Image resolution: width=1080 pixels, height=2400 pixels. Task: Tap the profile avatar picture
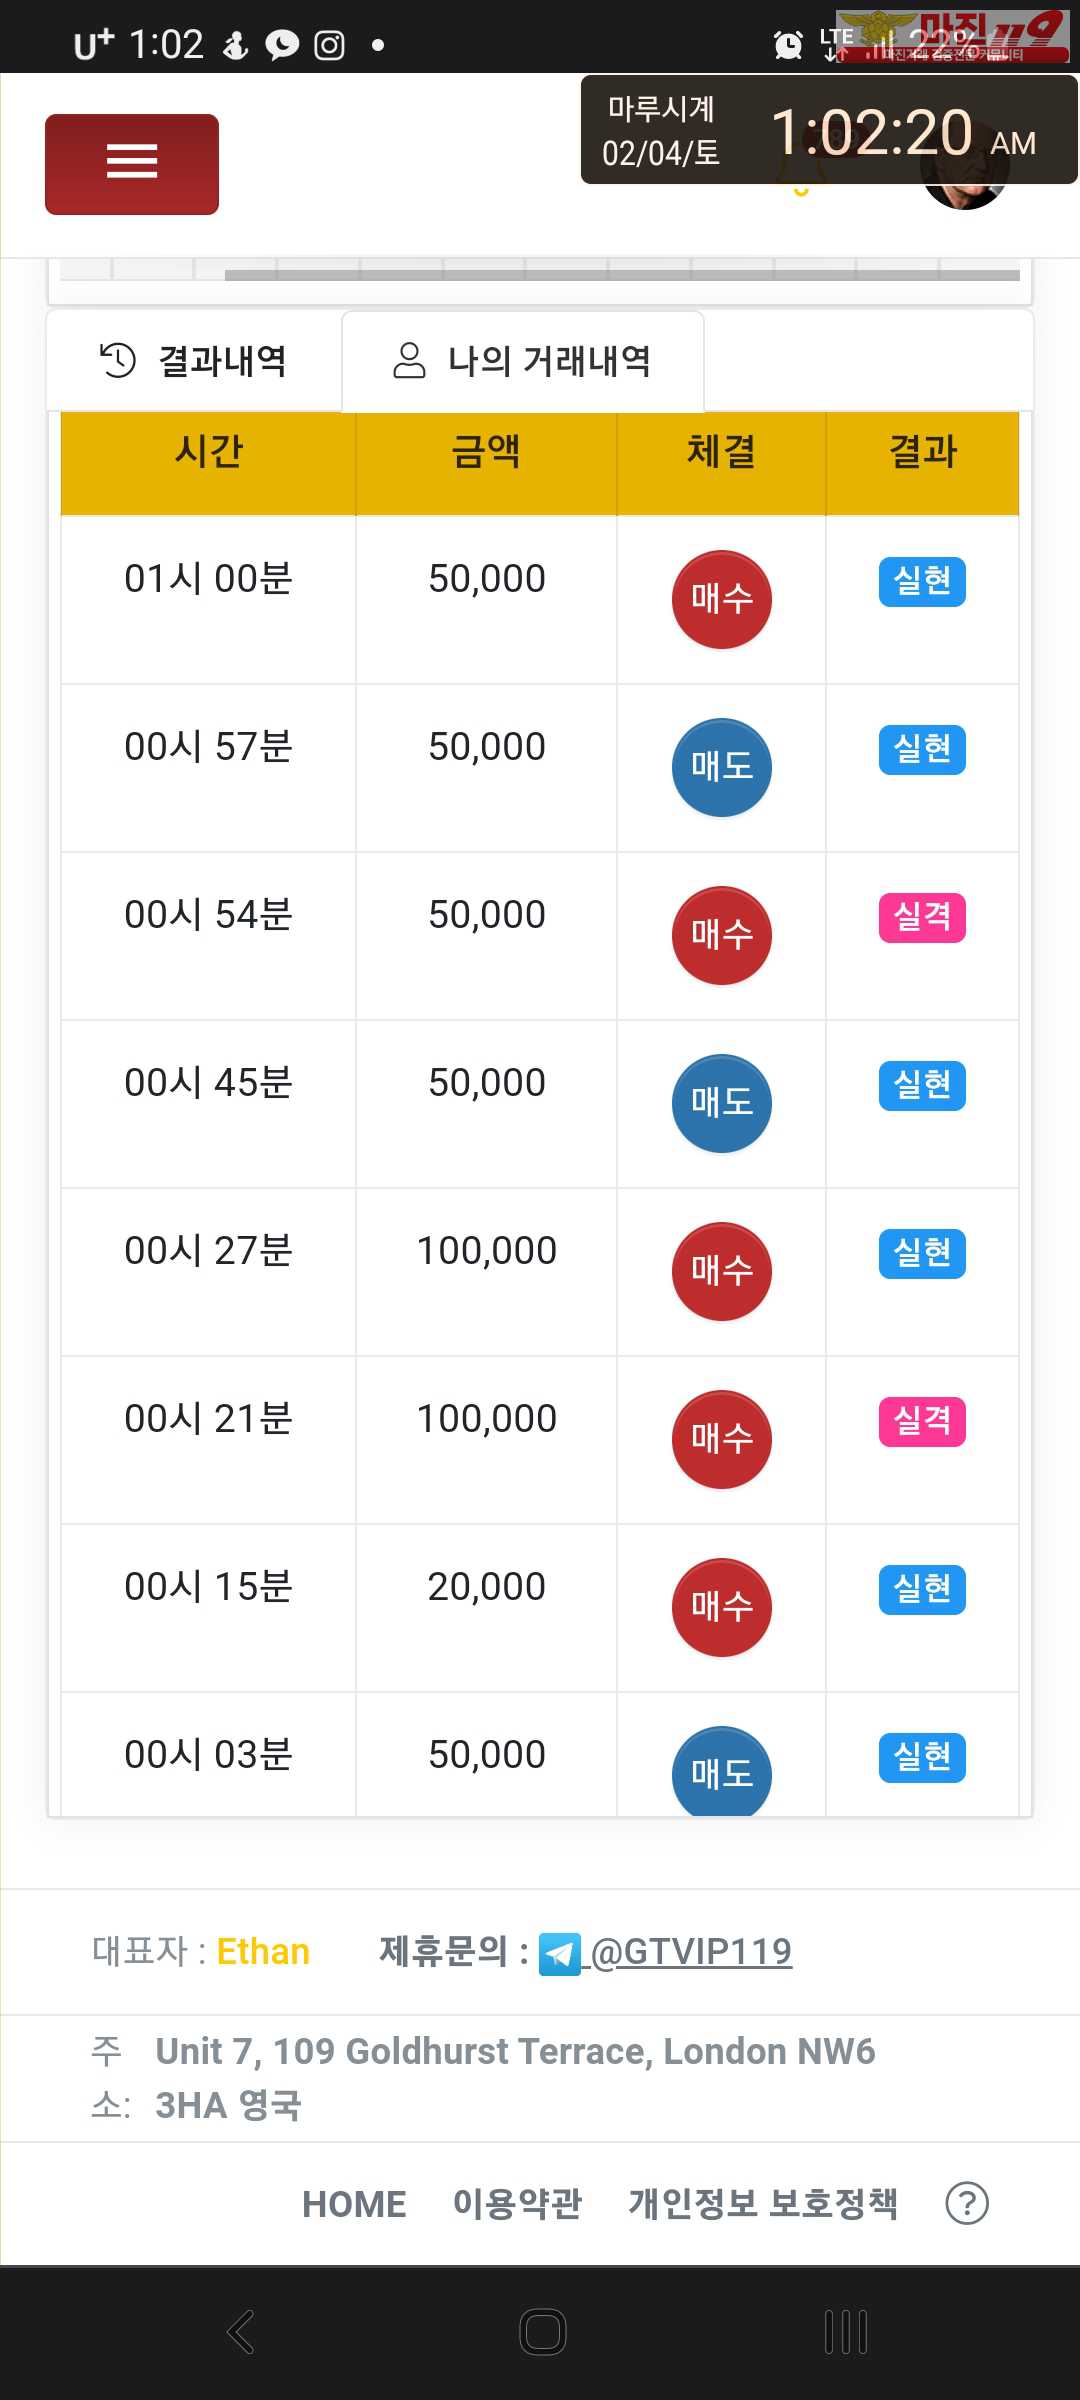coord(964,195)
